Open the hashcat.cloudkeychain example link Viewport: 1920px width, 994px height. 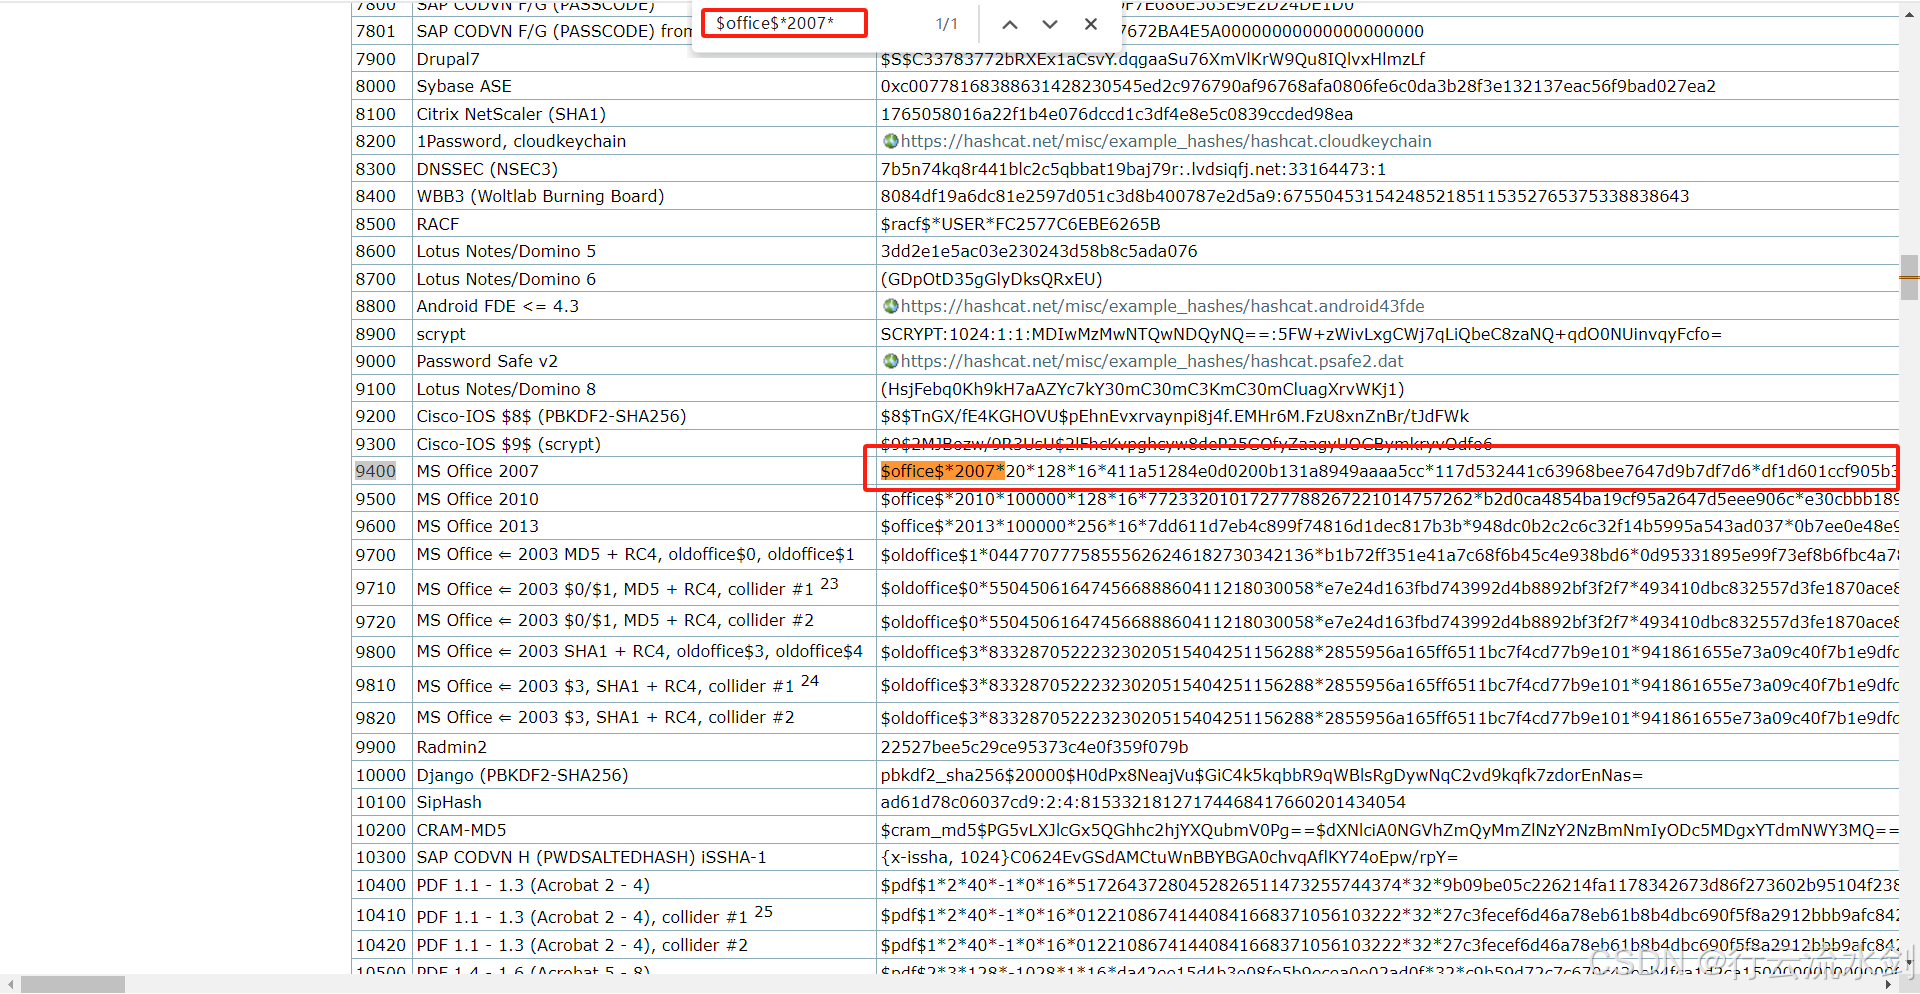click(1166, 142)
